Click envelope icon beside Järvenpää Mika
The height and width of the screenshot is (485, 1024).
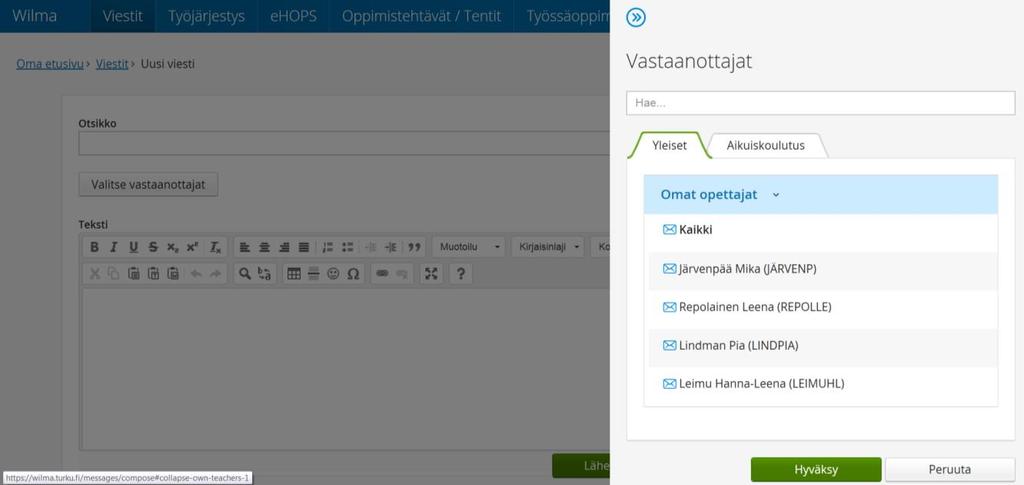click(669, 269)
